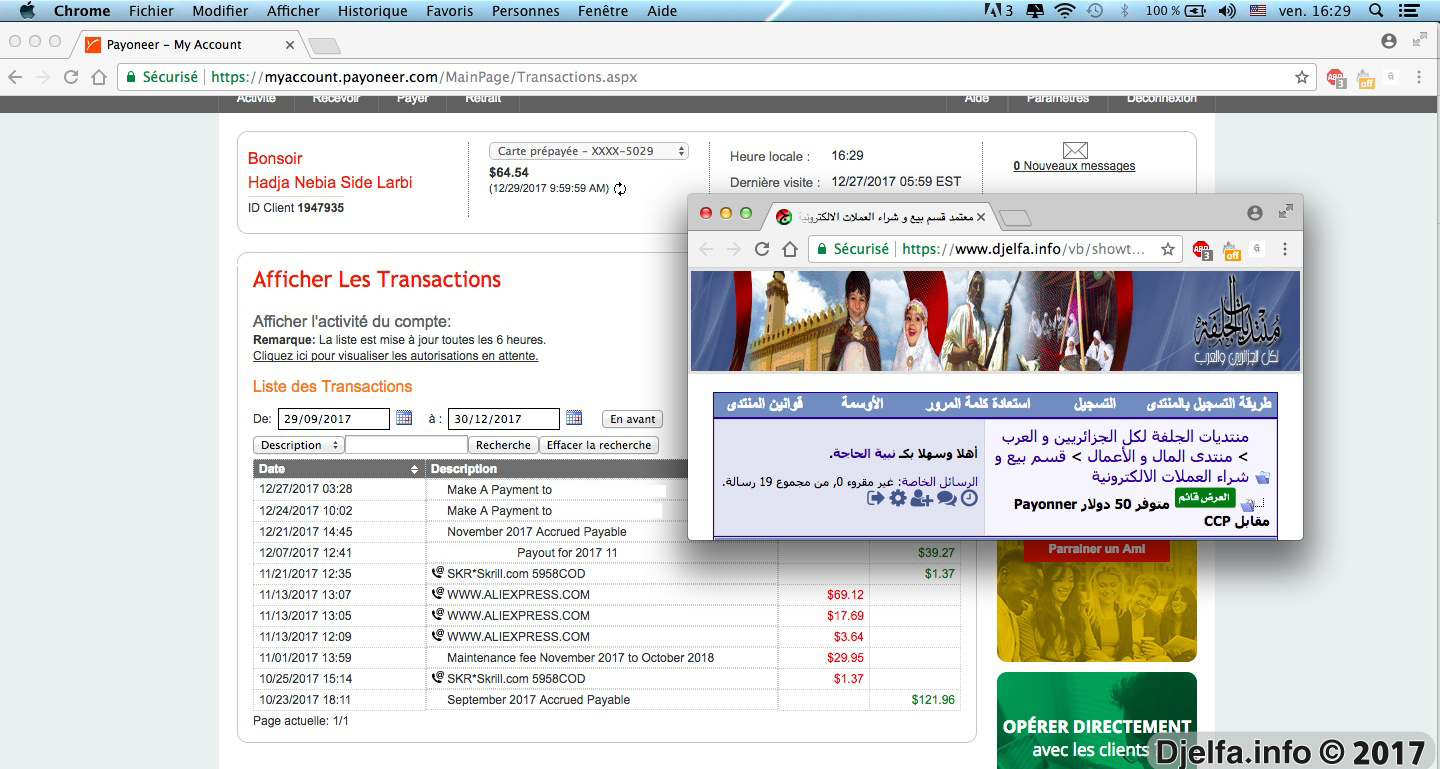Viewport: 1440px width, 769px height.
Task: Open the الأوسمة link in the forum navigation
Action: (862, 404)
